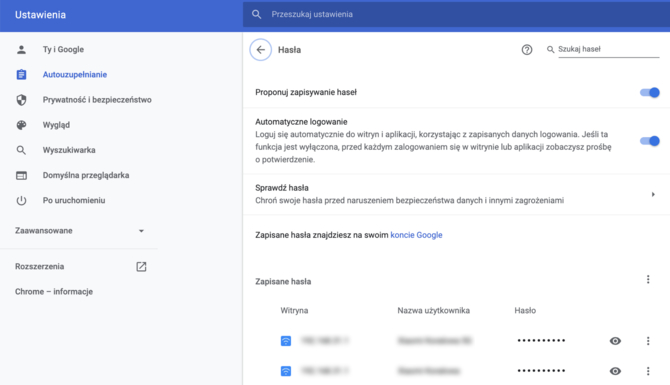Click the power icon for Po uruchomieniu
This screenshot has width=670, height=385.
point(21,200)
